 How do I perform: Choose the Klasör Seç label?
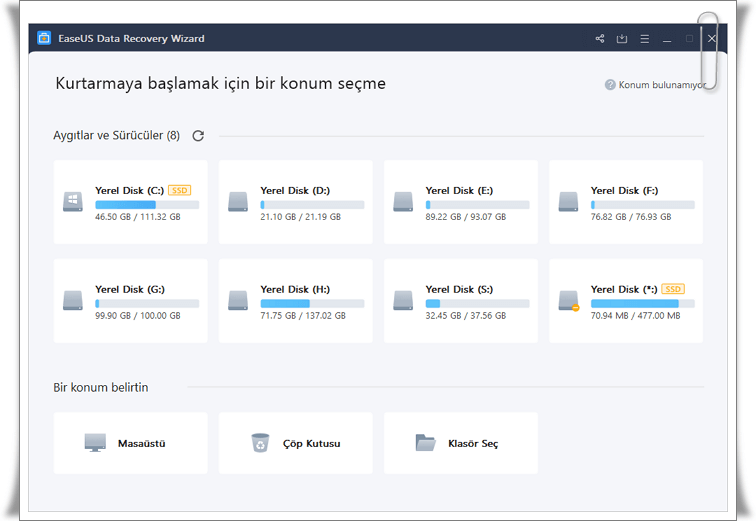[x=473, y=443]
